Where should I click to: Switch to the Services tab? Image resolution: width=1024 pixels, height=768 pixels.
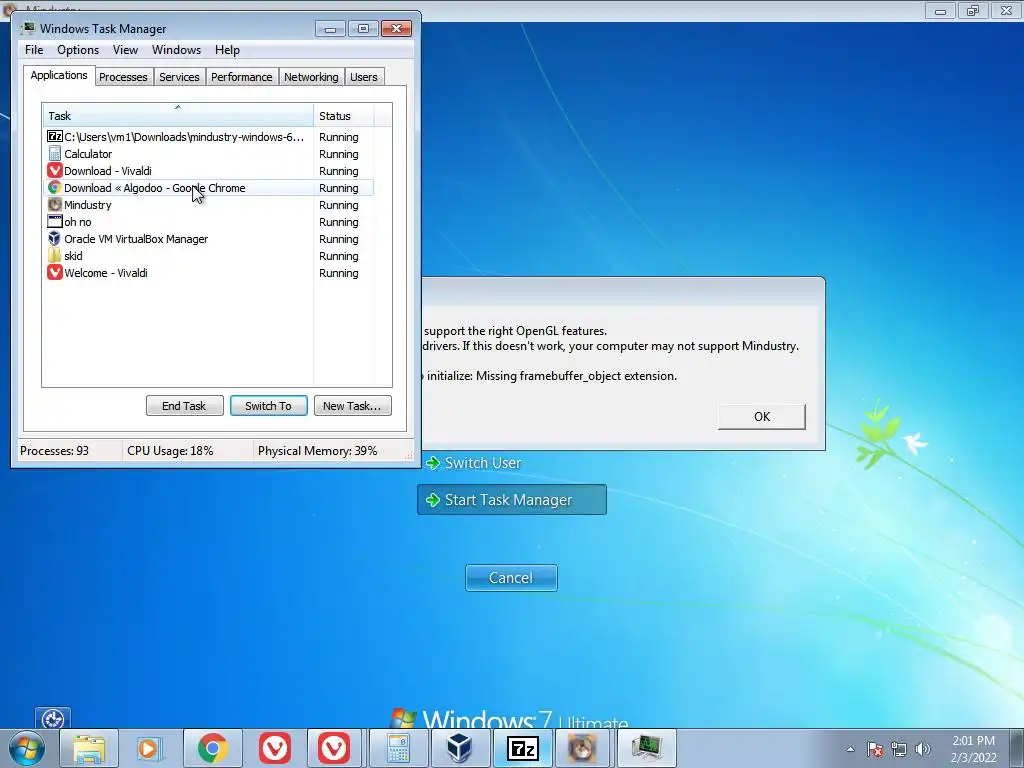[179, 77]
